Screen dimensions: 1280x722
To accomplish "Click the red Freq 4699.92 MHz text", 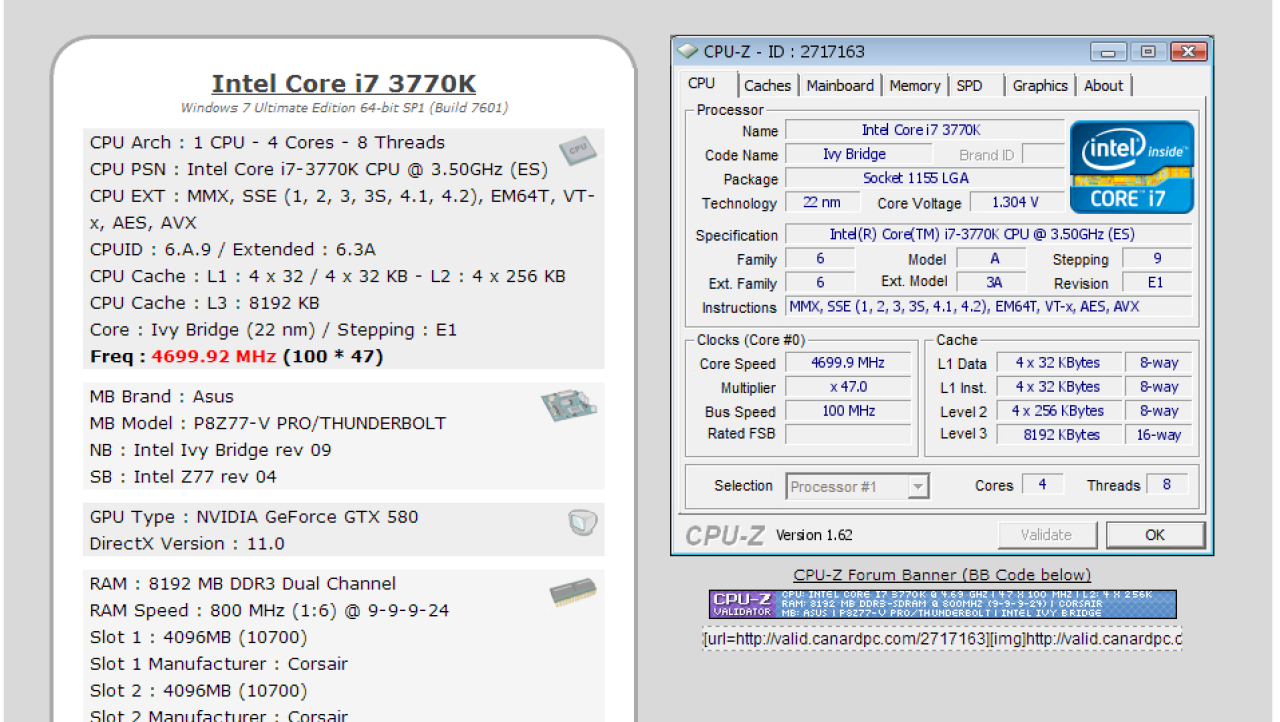I will point(213,356).
